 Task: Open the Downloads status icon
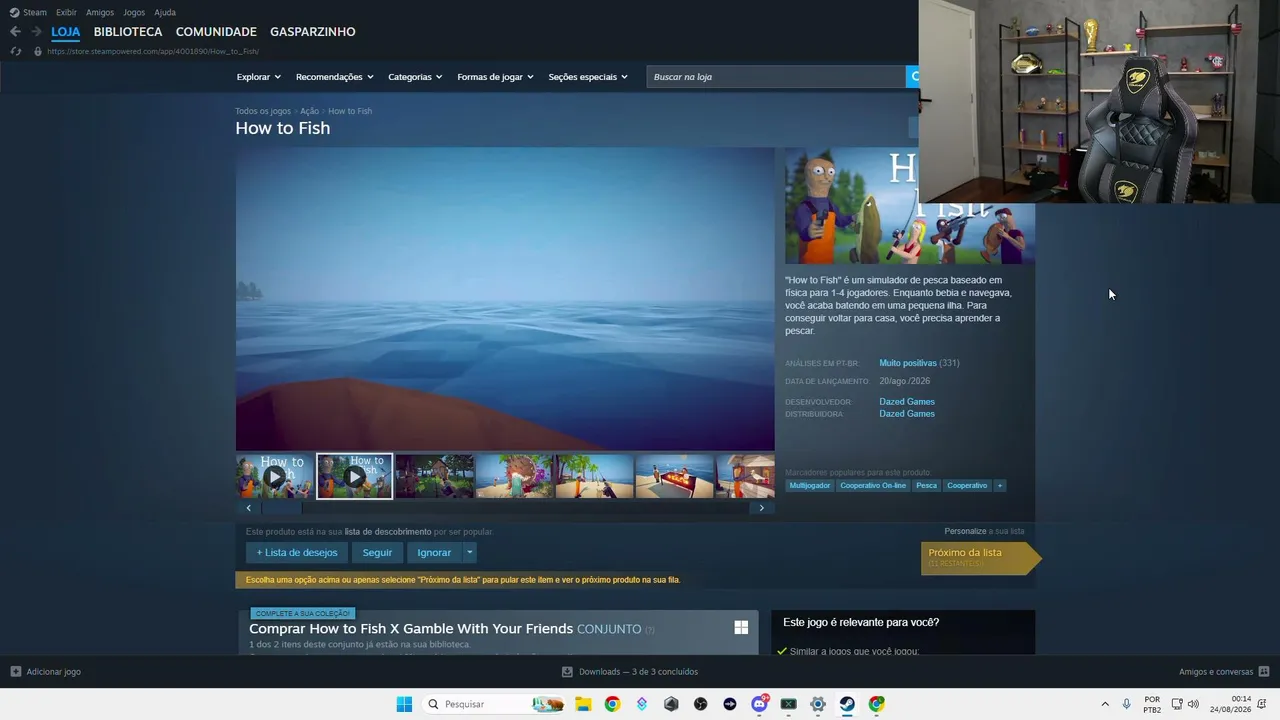pos(567,672)
